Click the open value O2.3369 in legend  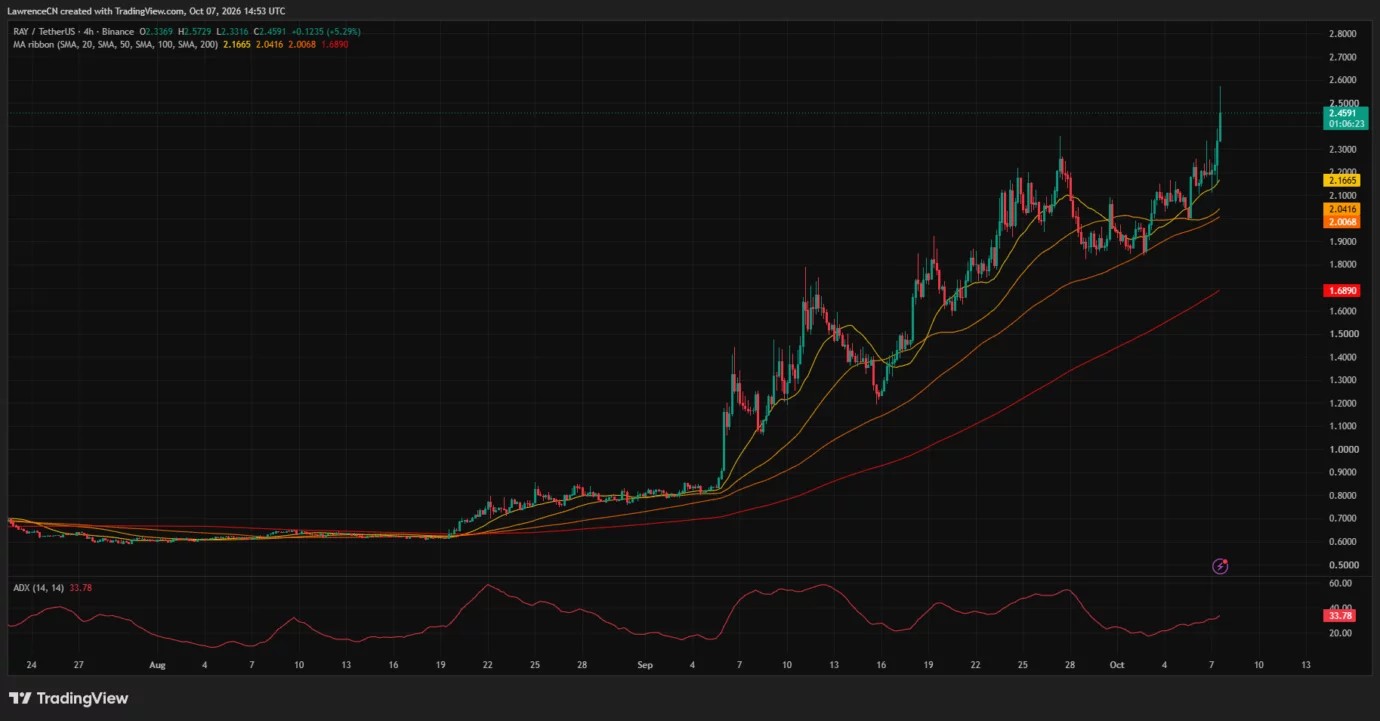(156, 32)
